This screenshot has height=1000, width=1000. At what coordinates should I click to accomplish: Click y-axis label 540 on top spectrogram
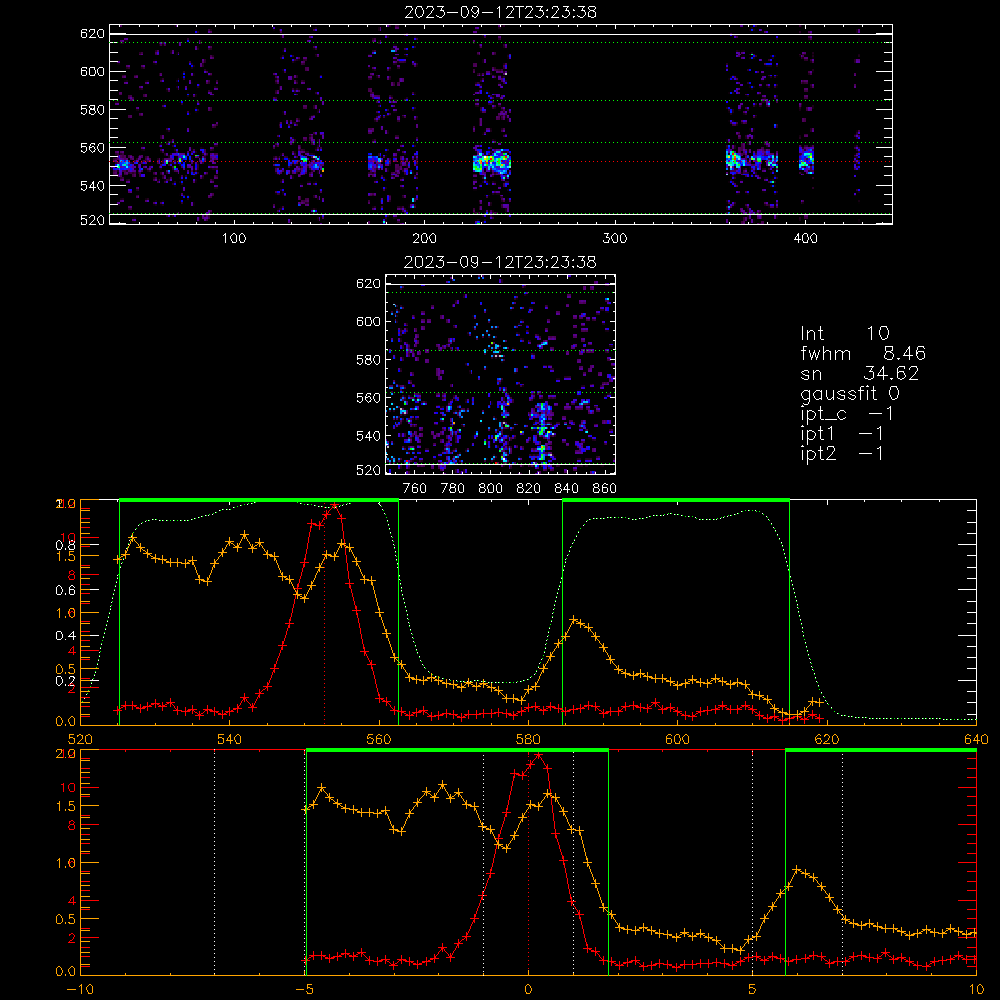(92, 186)
